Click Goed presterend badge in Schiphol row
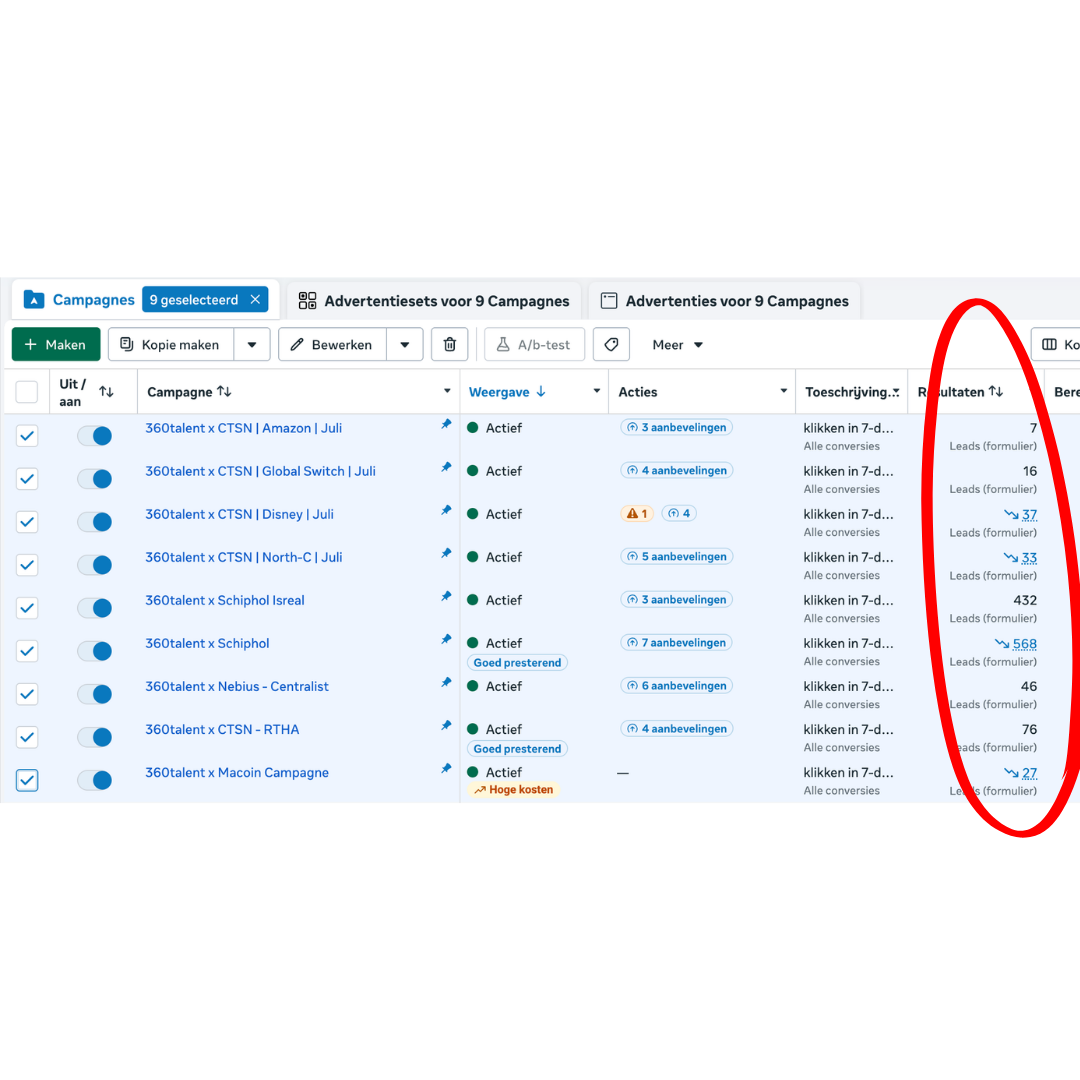 tap(517, 663)
